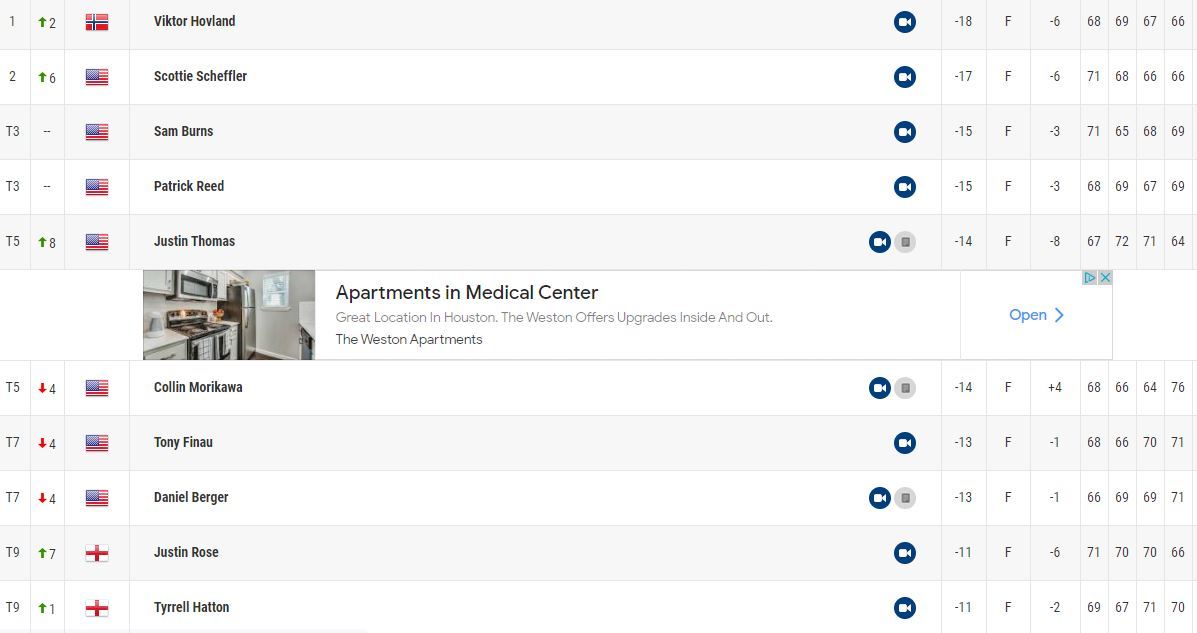Click Tony Finau's video camera icon
Screen dimensions: 1197x633
(x=904, y=443)
